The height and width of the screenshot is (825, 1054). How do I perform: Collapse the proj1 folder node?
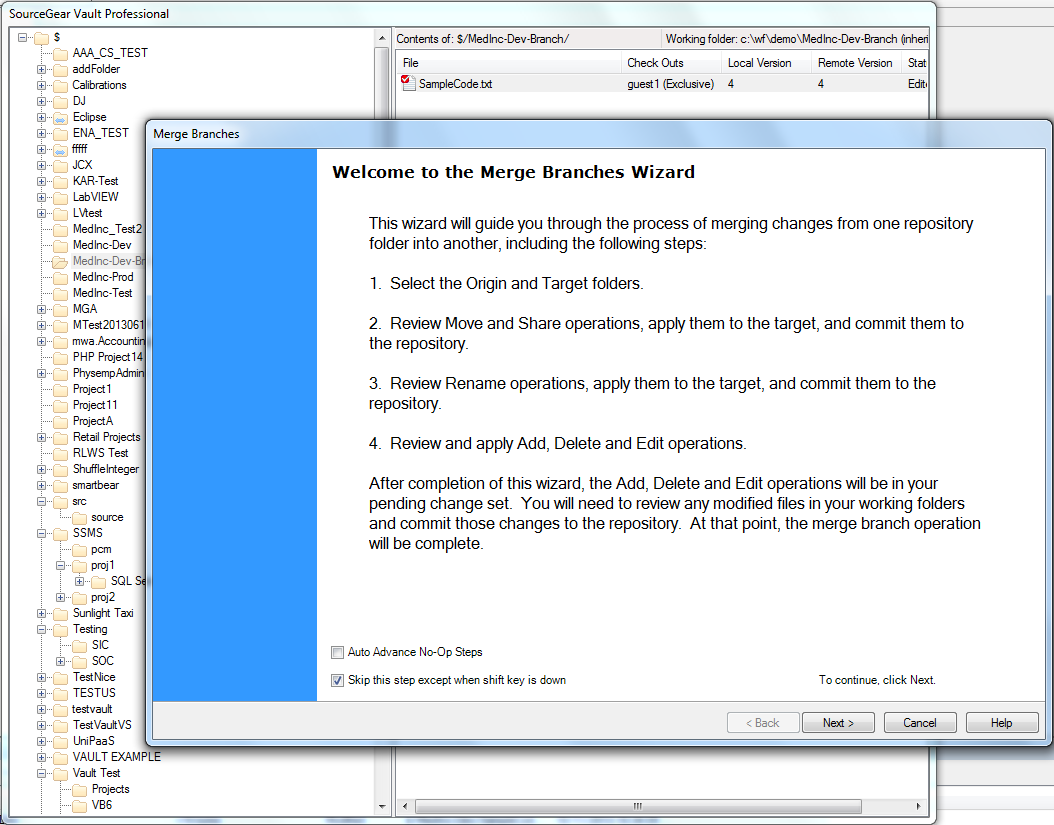[x=60, y=565]
